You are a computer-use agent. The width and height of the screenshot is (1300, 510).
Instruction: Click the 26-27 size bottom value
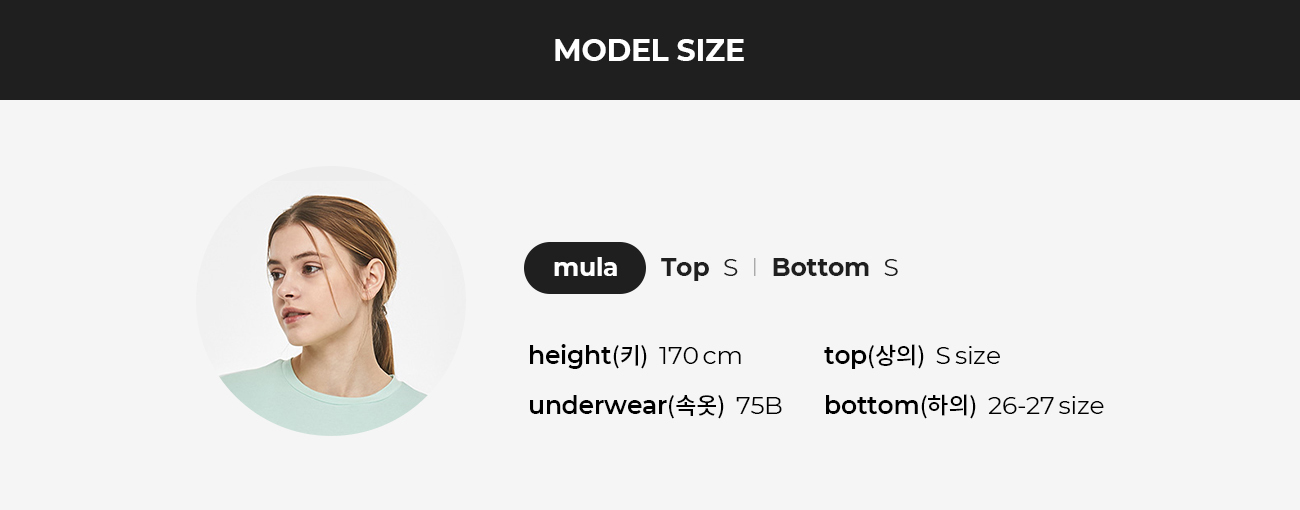[1046, 406]
